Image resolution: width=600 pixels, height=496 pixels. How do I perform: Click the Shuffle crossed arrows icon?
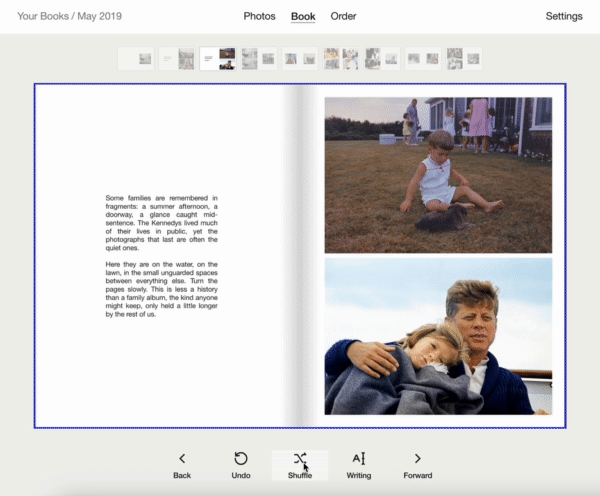300,458
